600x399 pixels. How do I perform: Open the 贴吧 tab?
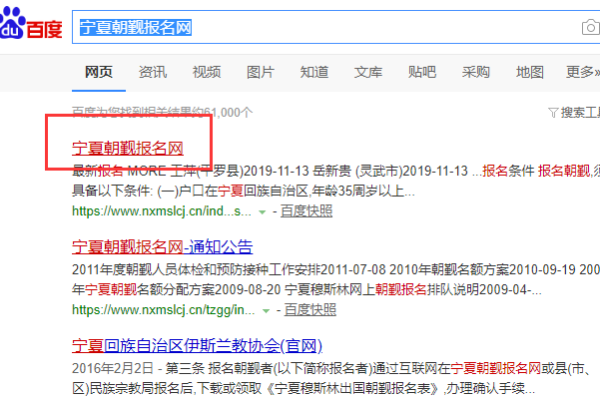click(x=422, y=72)
